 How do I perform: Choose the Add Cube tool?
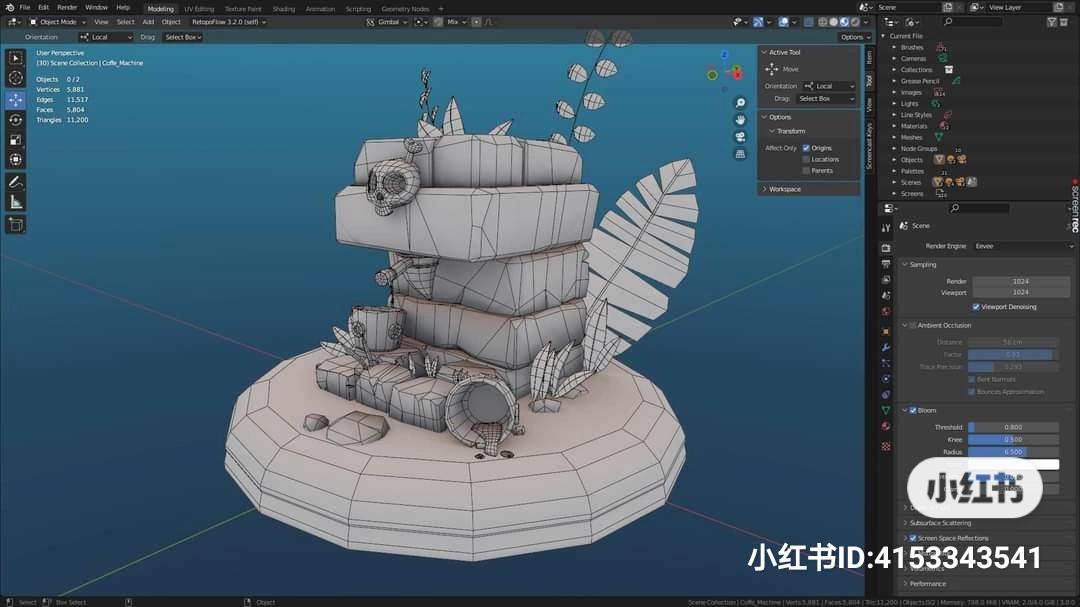[x=16, y=225]
